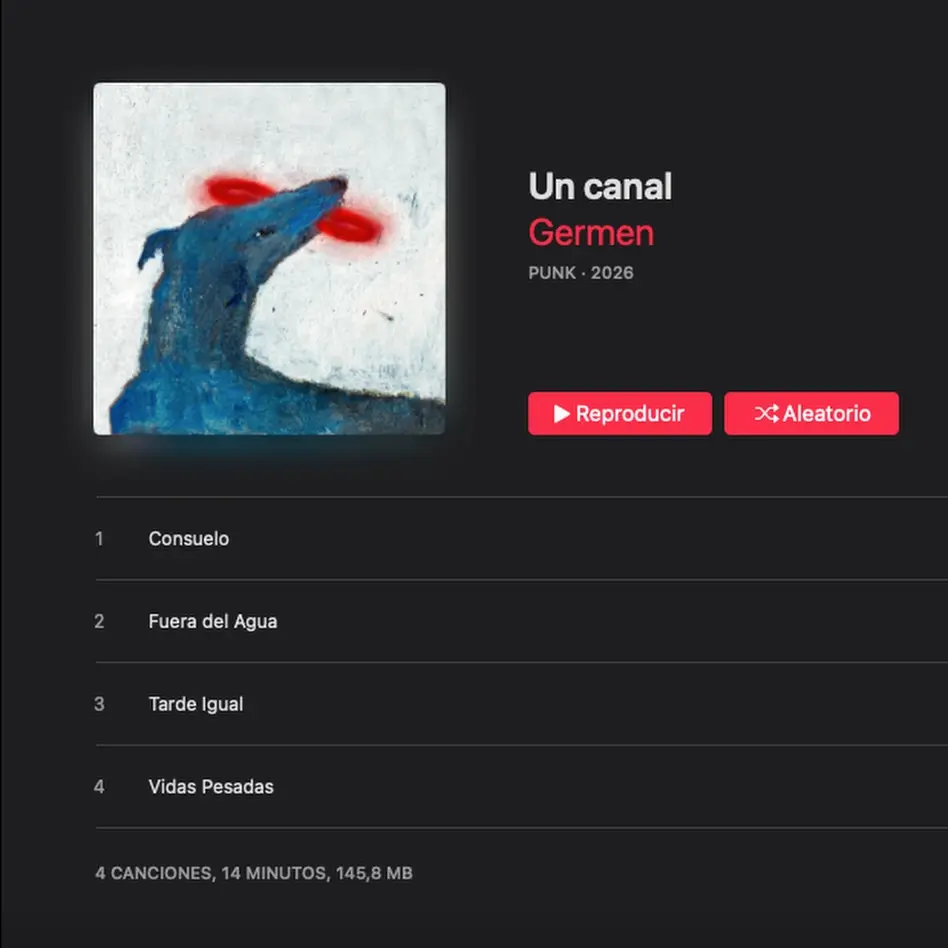
Task: Click track number 3 beside Tarde Igual
Action: pos(99,704)
